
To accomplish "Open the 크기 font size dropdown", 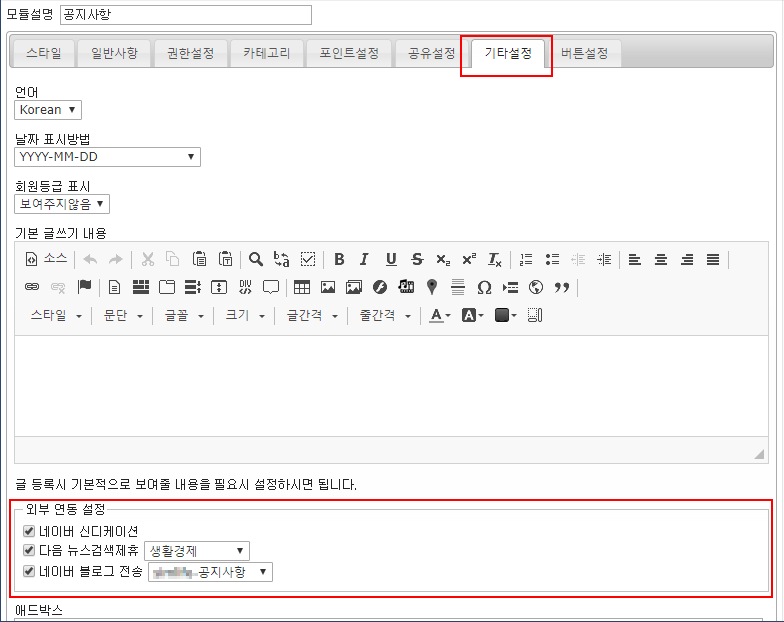I will (x=245, y=316).
